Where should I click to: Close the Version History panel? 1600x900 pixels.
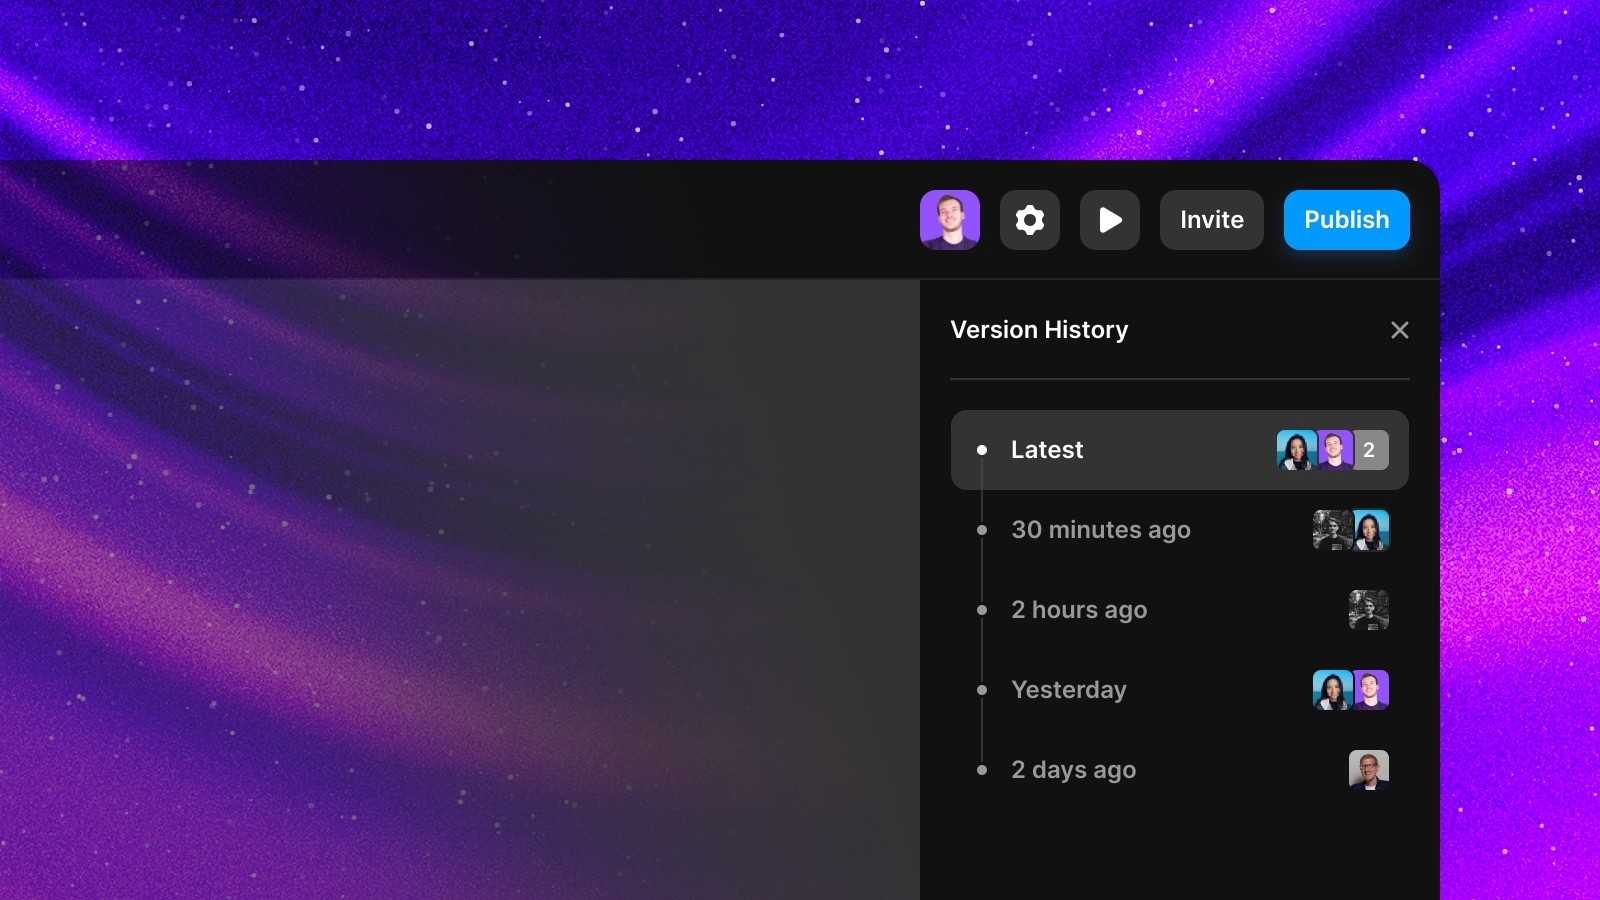point(1399,330)
